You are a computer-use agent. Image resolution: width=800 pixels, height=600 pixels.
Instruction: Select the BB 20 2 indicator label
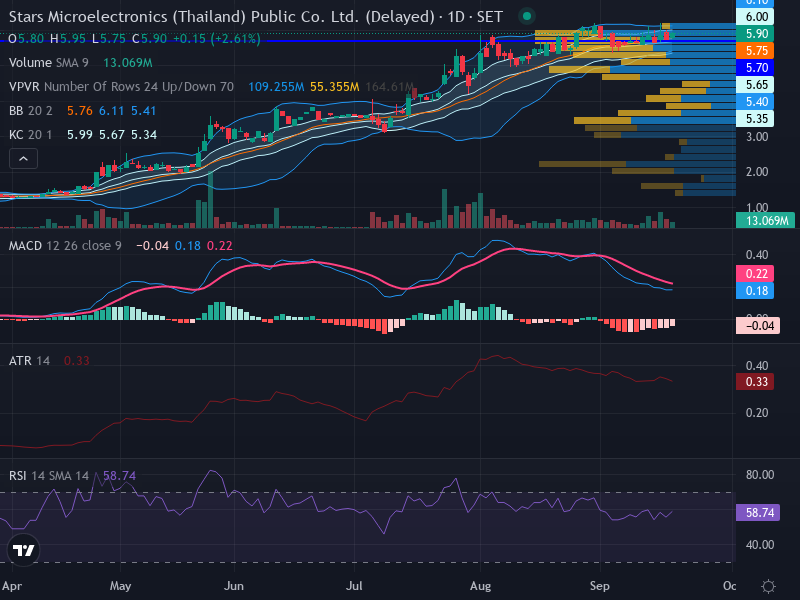(31, 111)
